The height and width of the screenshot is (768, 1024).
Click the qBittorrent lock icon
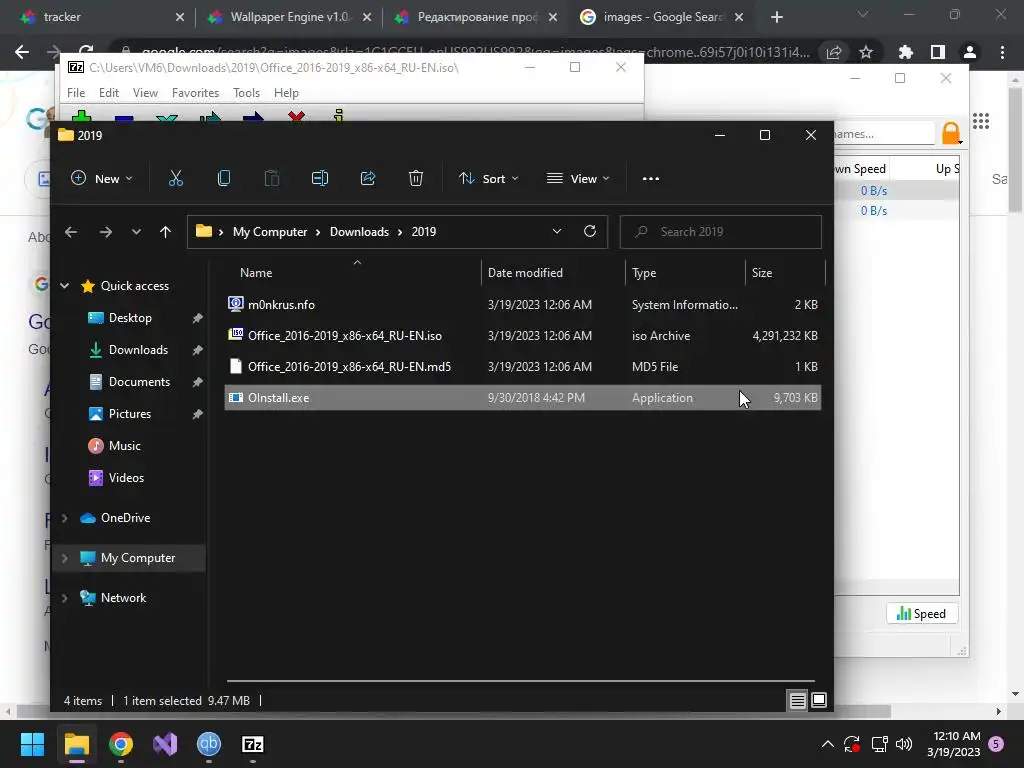tap(951, 133)
